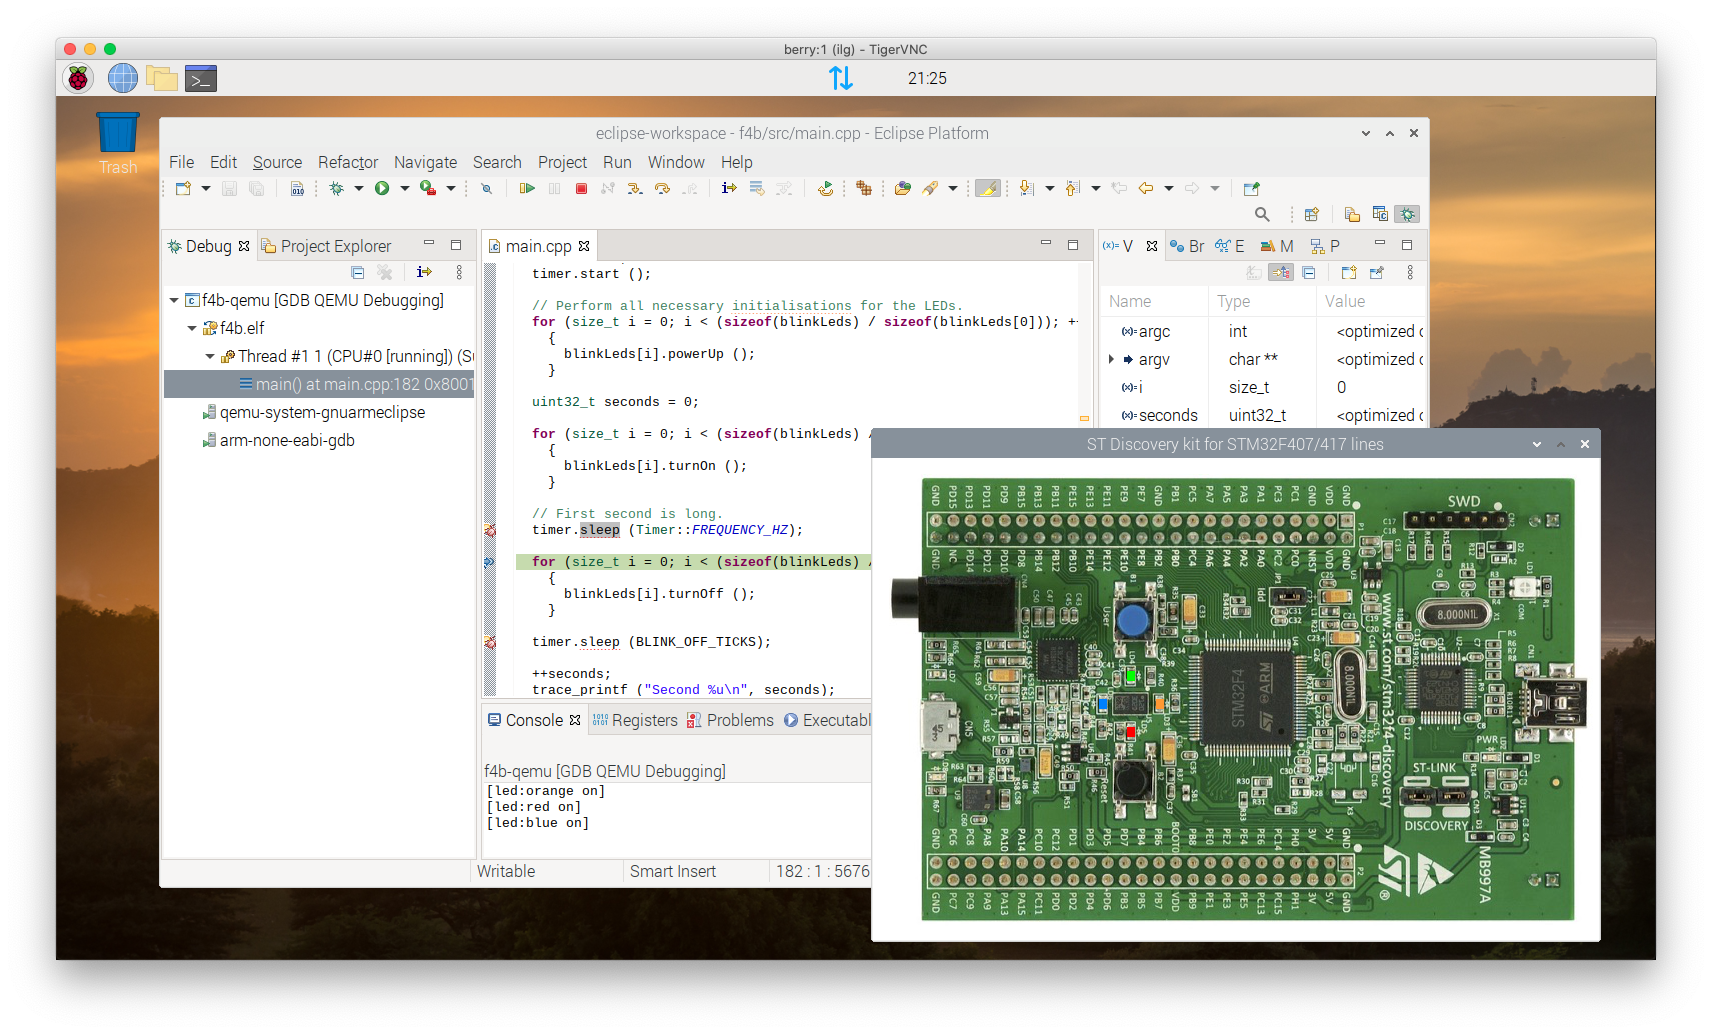Expand the argv variable row
Image resolution: width=1712 pixels, height=1034 pixels.
coord(1111,359)
